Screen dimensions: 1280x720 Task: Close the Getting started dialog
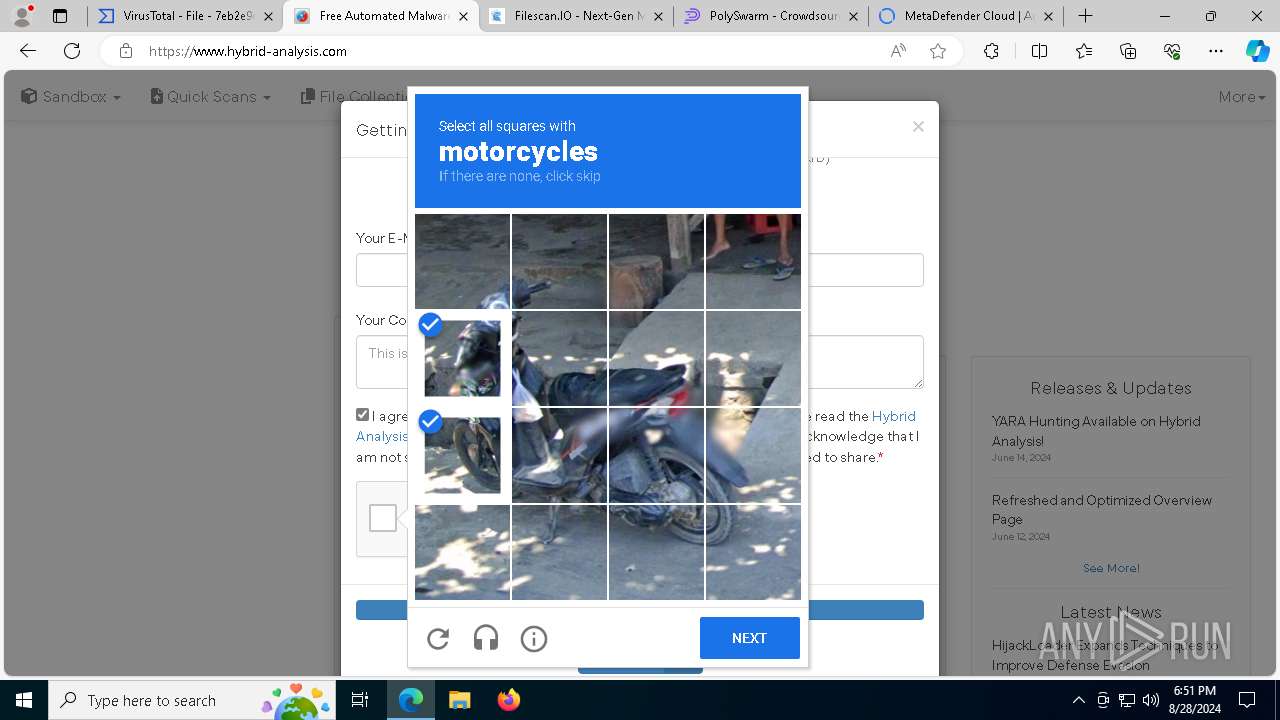point(918,127)
